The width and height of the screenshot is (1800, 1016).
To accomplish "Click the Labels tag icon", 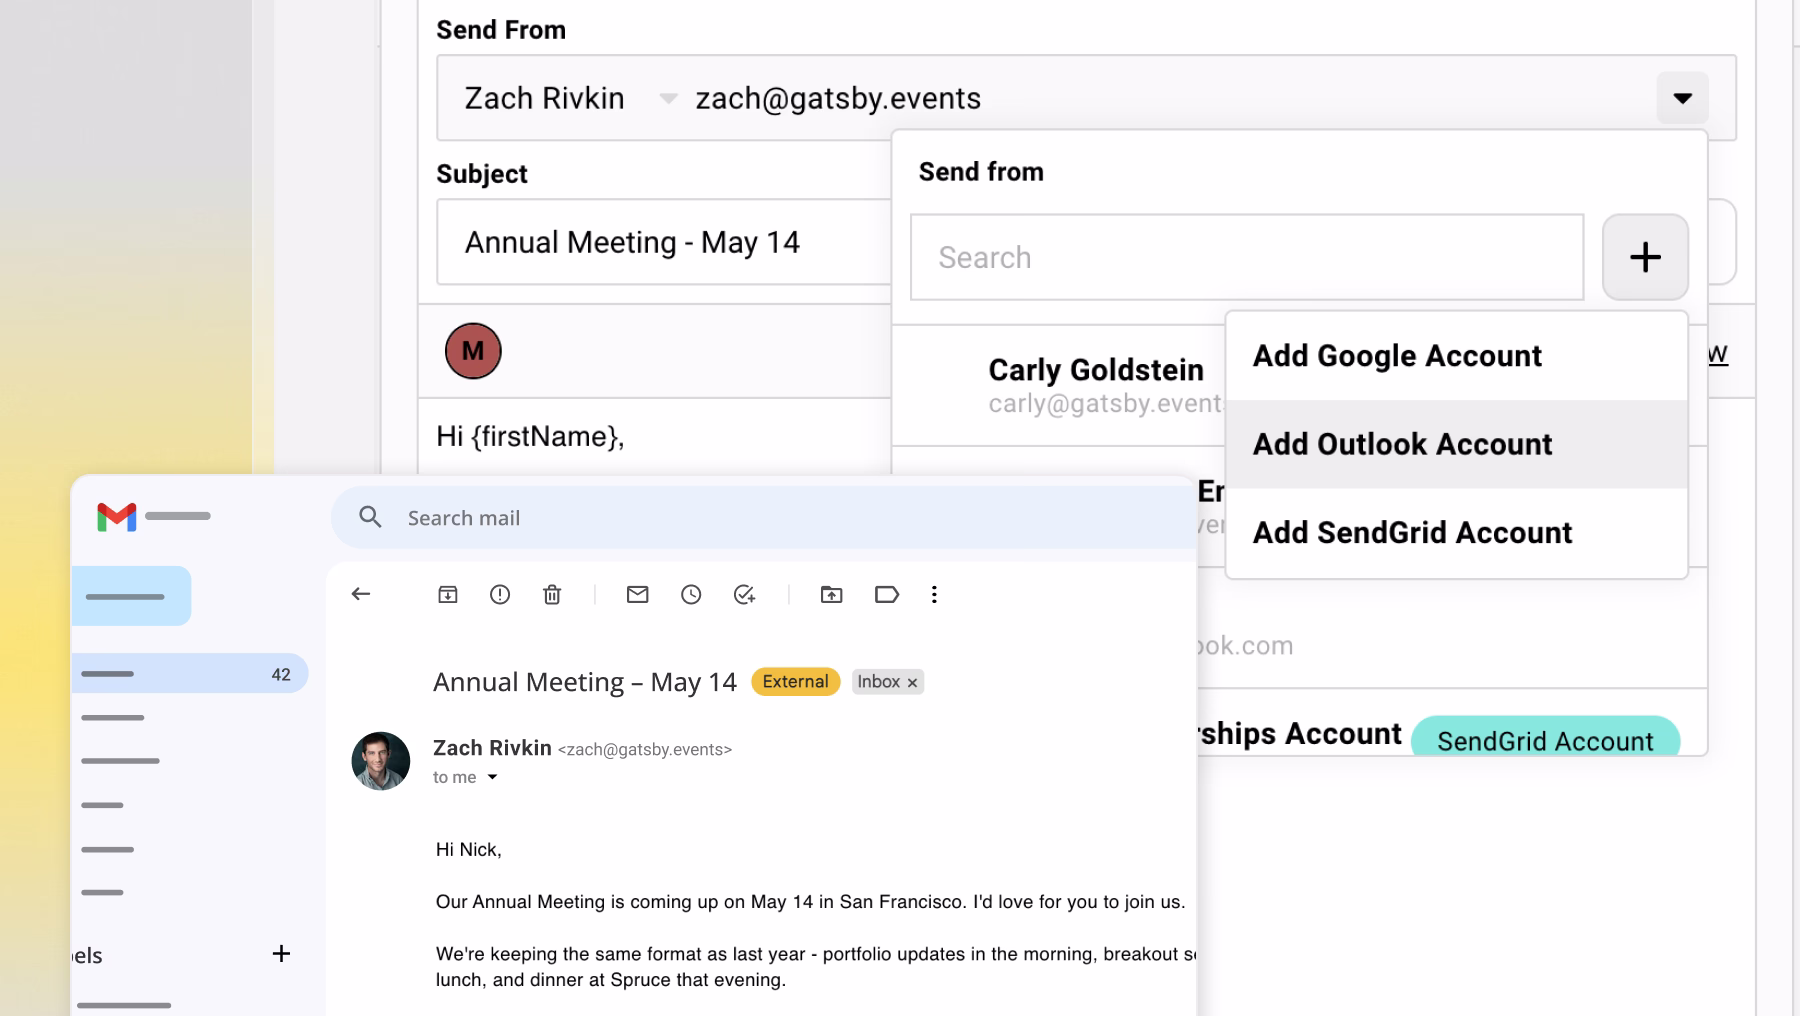I will [x=886, y=595].
